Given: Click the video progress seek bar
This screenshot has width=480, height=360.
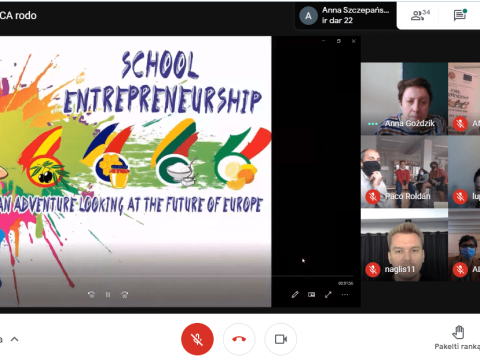Looking at the screenshot, I should 177,276.
